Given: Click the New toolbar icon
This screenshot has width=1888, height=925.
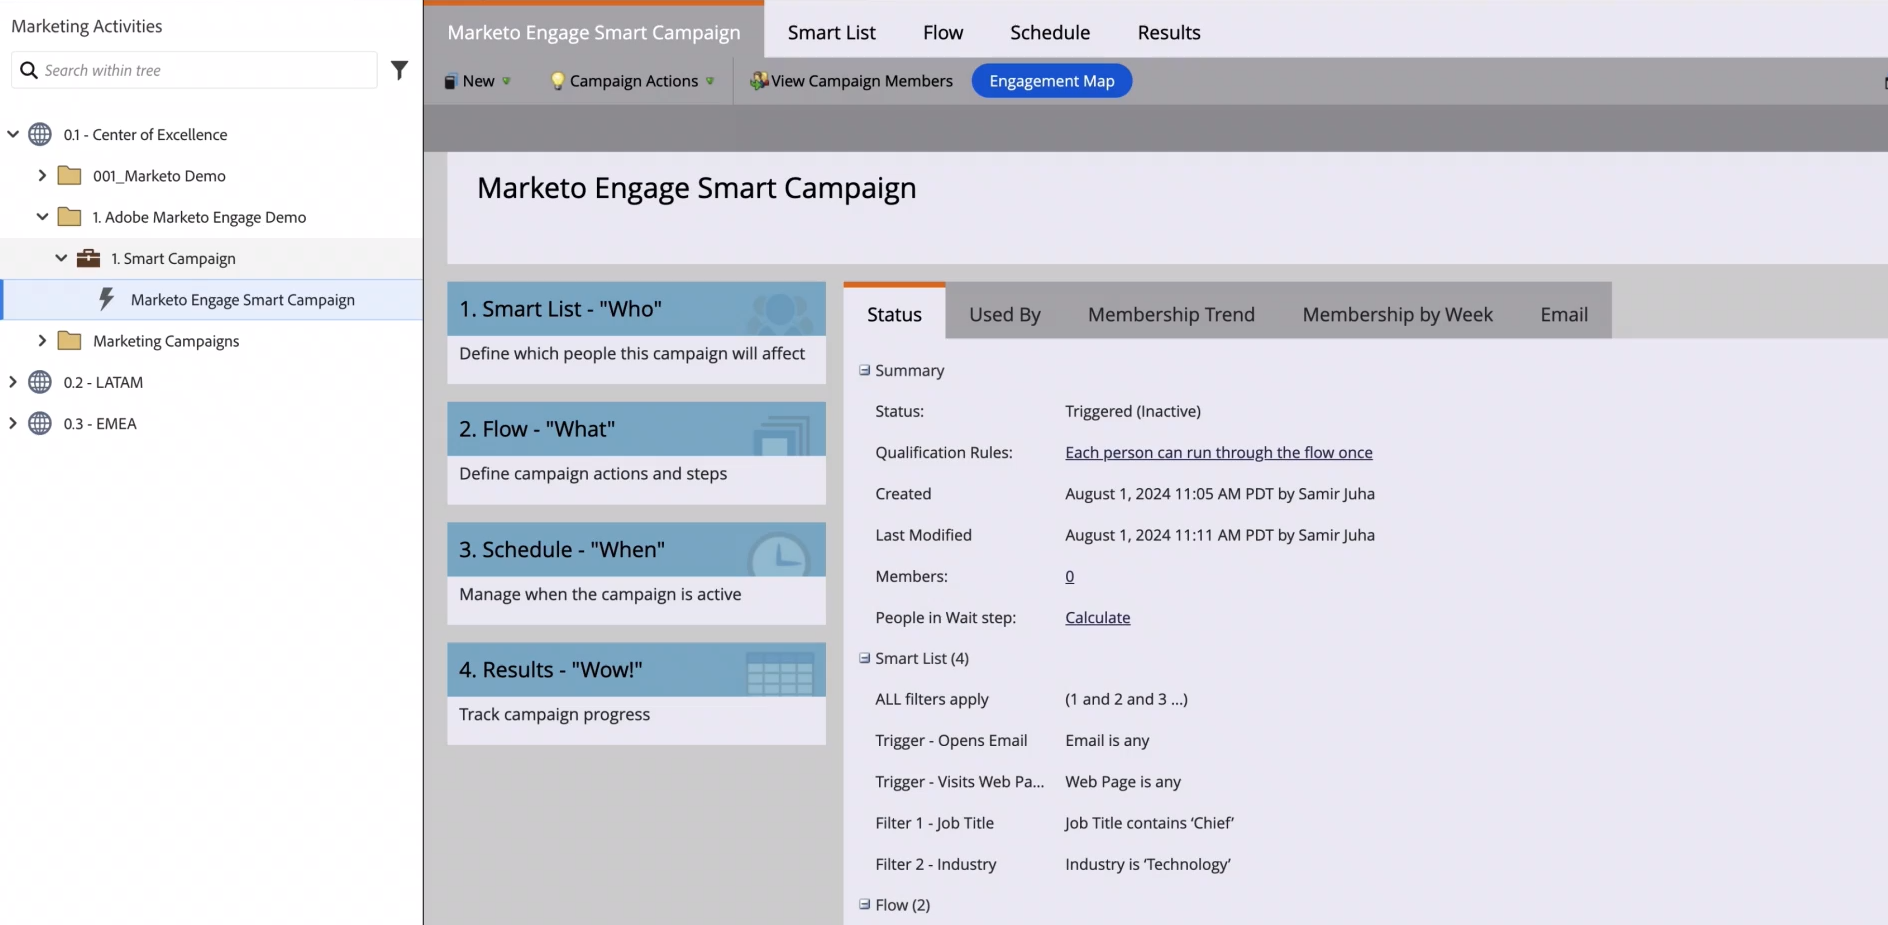Looking at the screenshot, I should (x=451, y=82).
